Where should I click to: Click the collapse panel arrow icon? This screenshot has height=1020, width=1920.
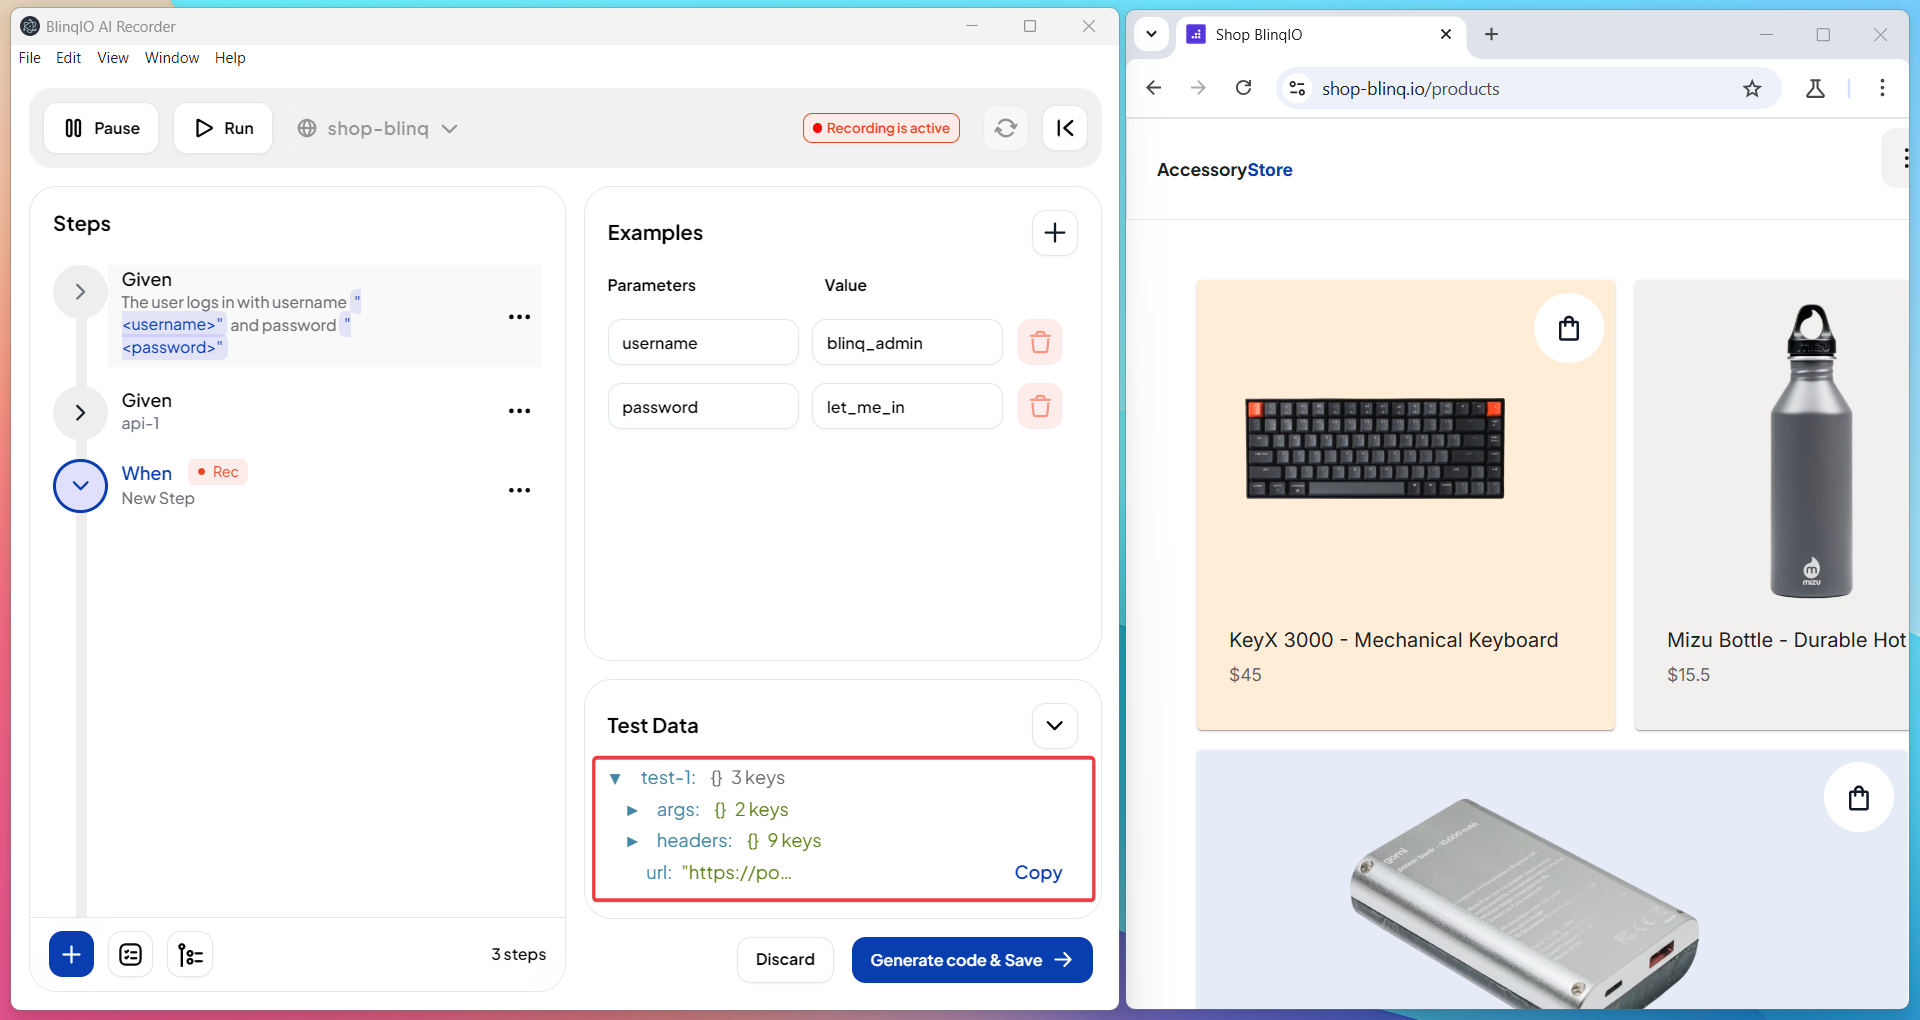point(1065,128)
